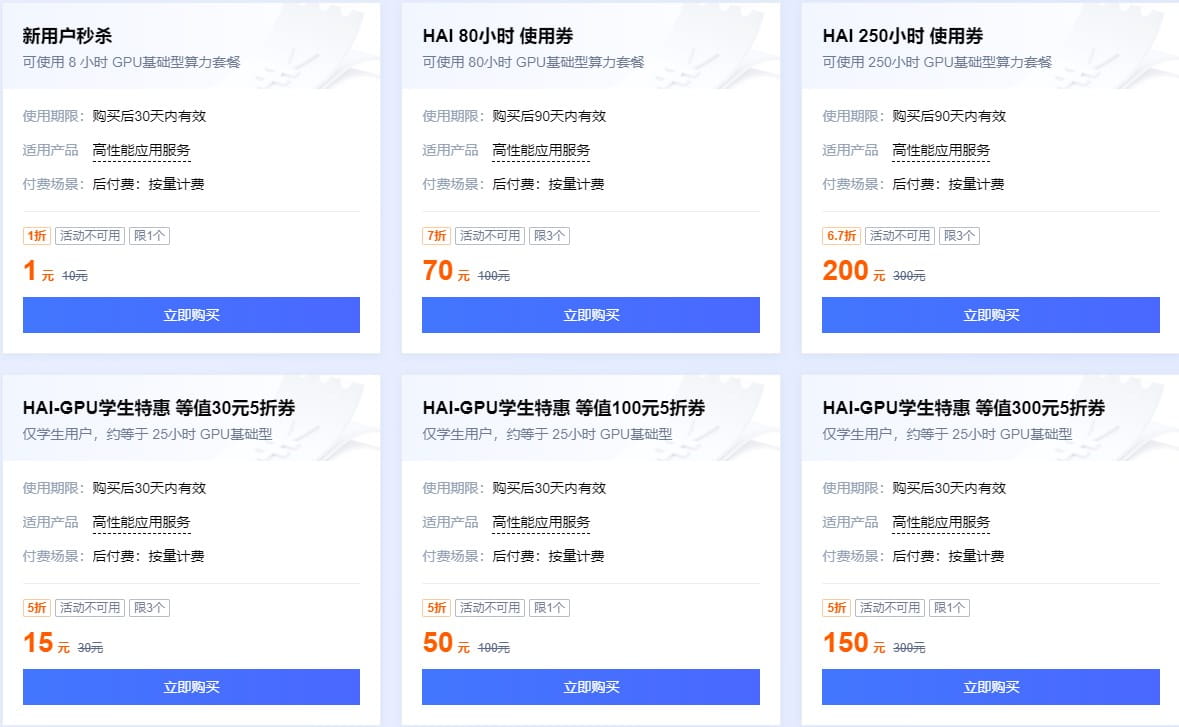The height and width of the screenshot is (727, 1179).
Task: Click 立即购买 on the HAI 250小时 使用券 card
Action: pos(990,315)
